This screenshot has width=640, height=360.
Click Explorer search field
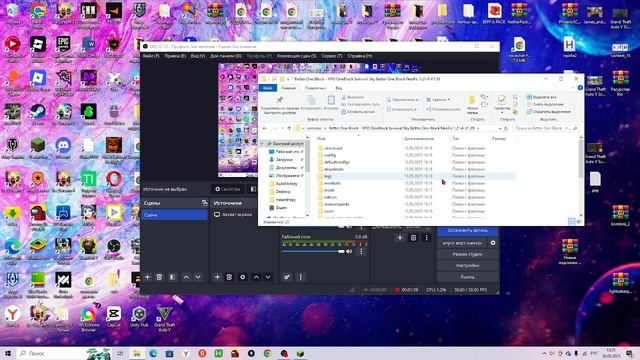coord(546,128)
